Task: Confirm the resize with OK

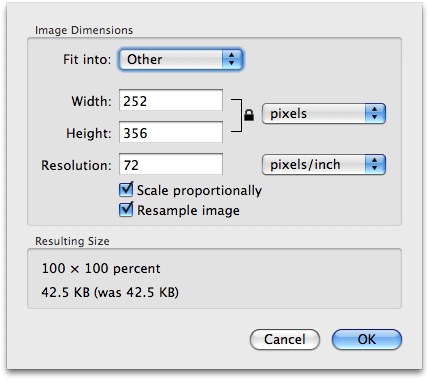Action: click(367, 339)
